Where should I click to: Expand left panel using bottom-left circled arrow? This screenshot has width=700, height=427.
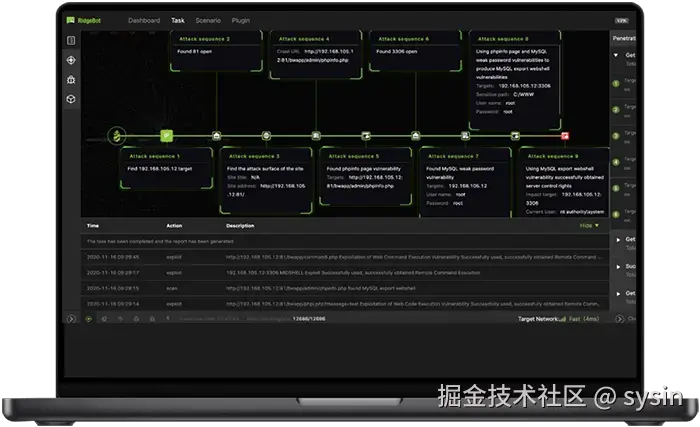point(71,319)
